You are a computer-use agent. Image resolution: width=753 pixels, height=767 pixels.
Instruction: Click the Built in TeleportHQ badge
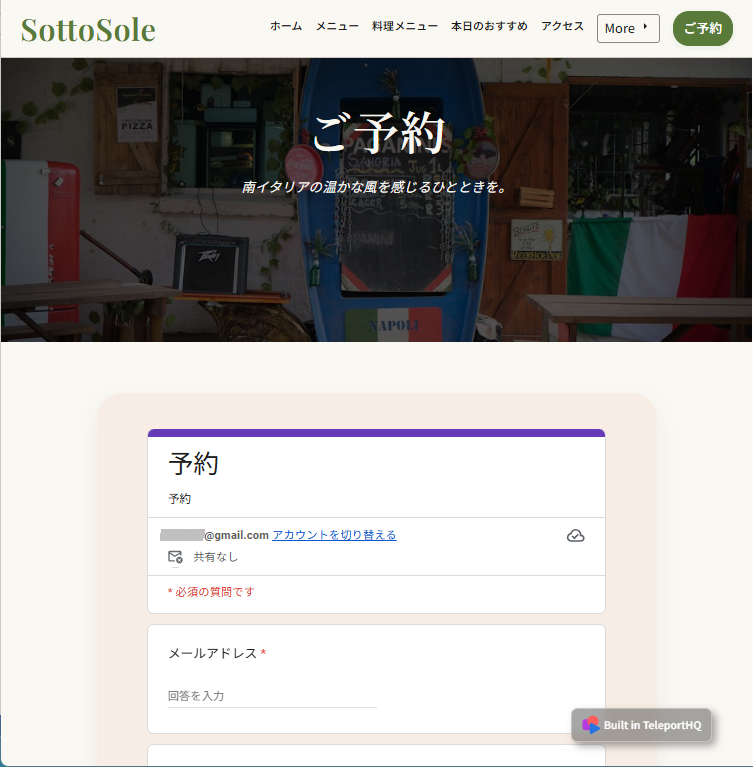(x=641, y=725)
